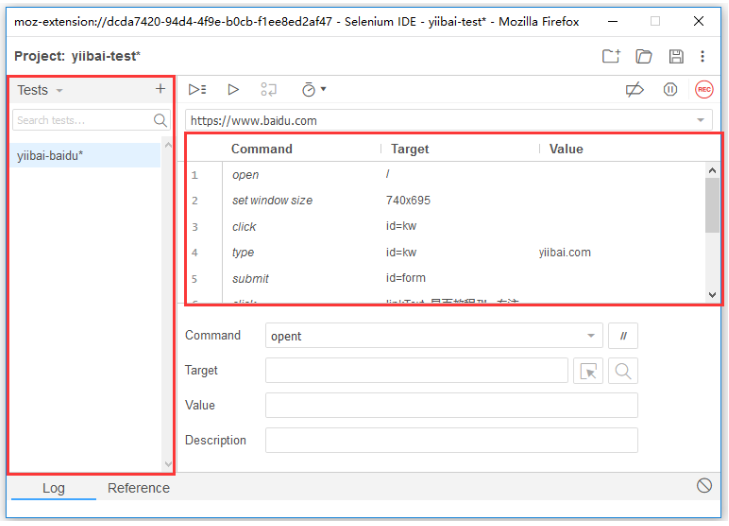Click the command list scrollbar thumb
Image resolution: width=729 pixels, height=526 pixels.
click(x=712, y=205)
